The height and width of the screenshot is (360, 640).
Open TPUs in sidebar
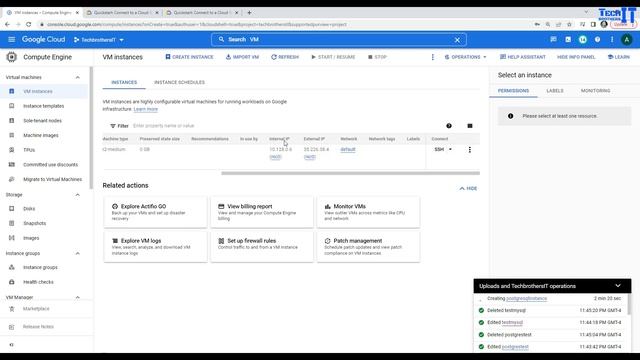coord(44,150)
